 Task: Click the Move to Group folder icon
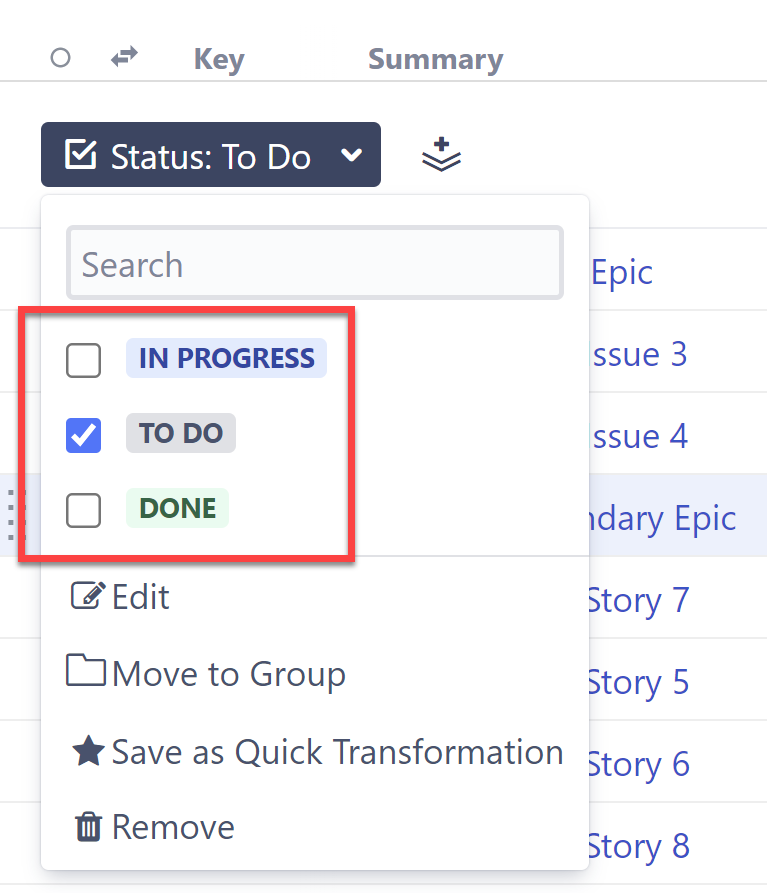pyautogui.click(x=87, y=671)
